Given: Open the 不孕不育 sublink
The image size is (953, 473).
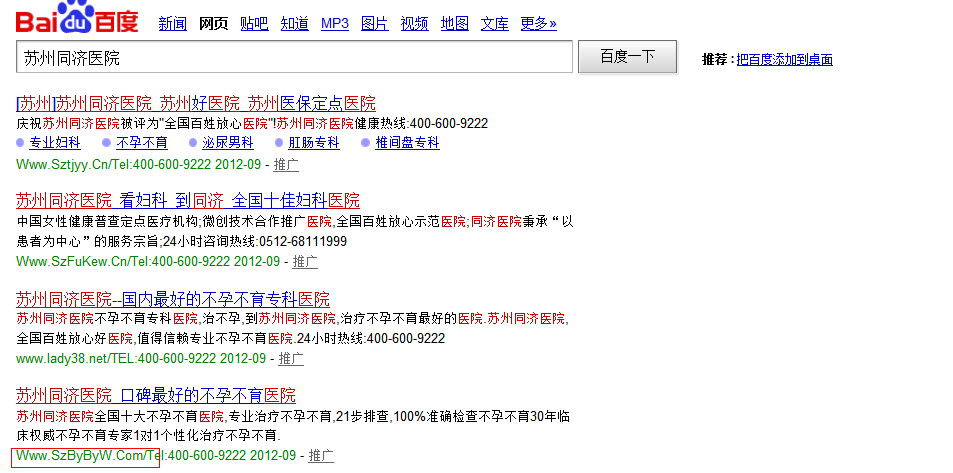Looking at the screenshot, I should click(142, 143).
